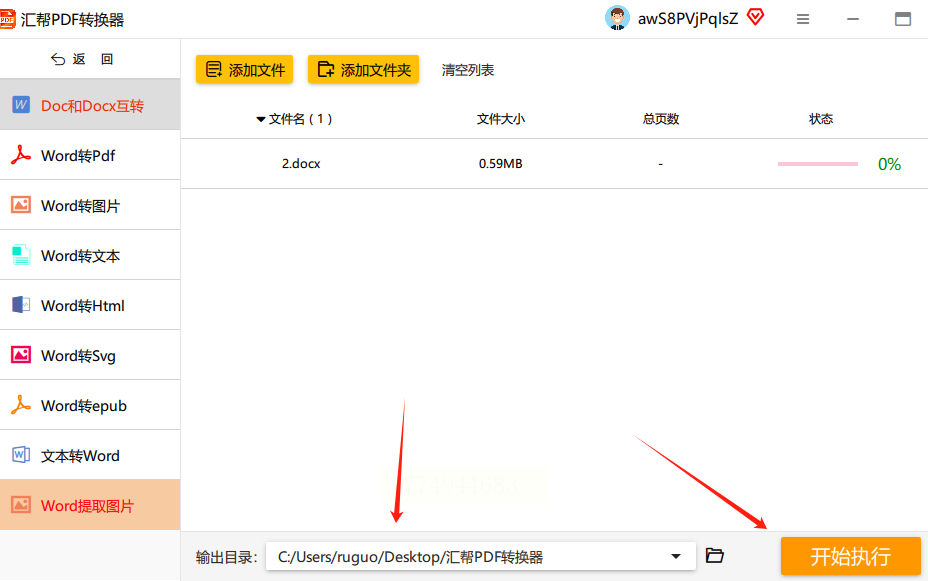Click the sort triangle beside 文件名
Screen dimensions: 928x581
point(260,120)
